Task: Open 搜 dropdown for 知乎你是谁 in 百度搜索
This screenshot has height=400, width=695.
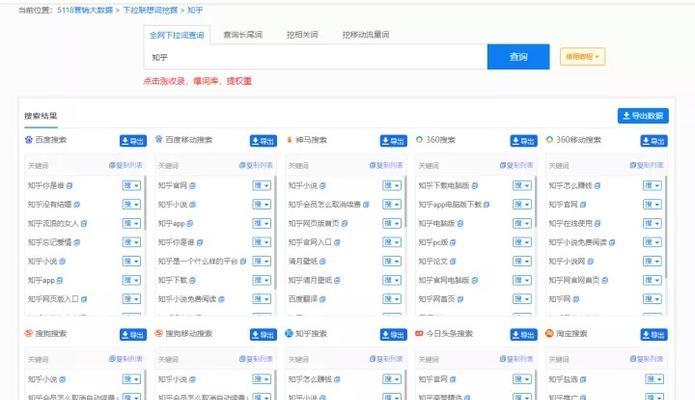Action: pos(132,185)
